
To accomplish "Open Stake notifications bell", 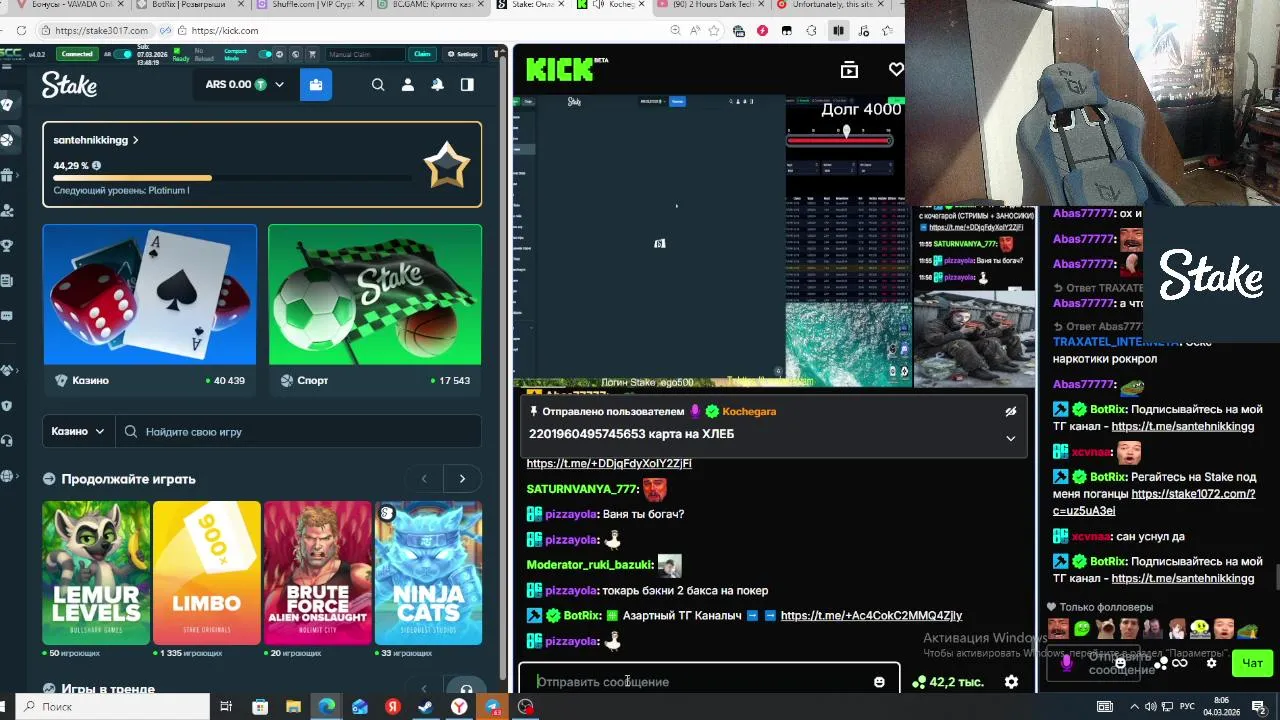I will coord(437,85).
